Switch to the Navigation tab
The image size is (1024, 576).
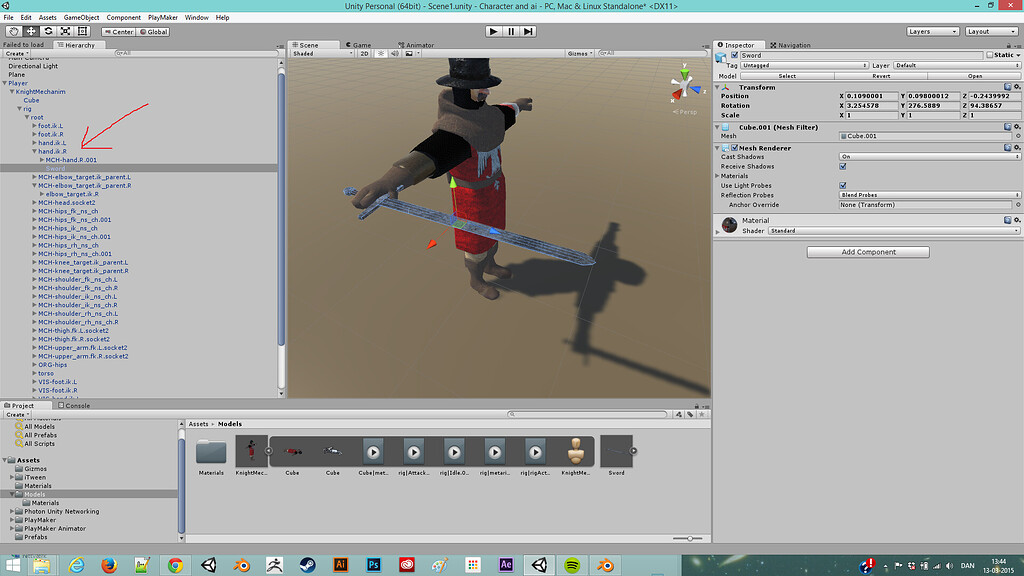789,44
